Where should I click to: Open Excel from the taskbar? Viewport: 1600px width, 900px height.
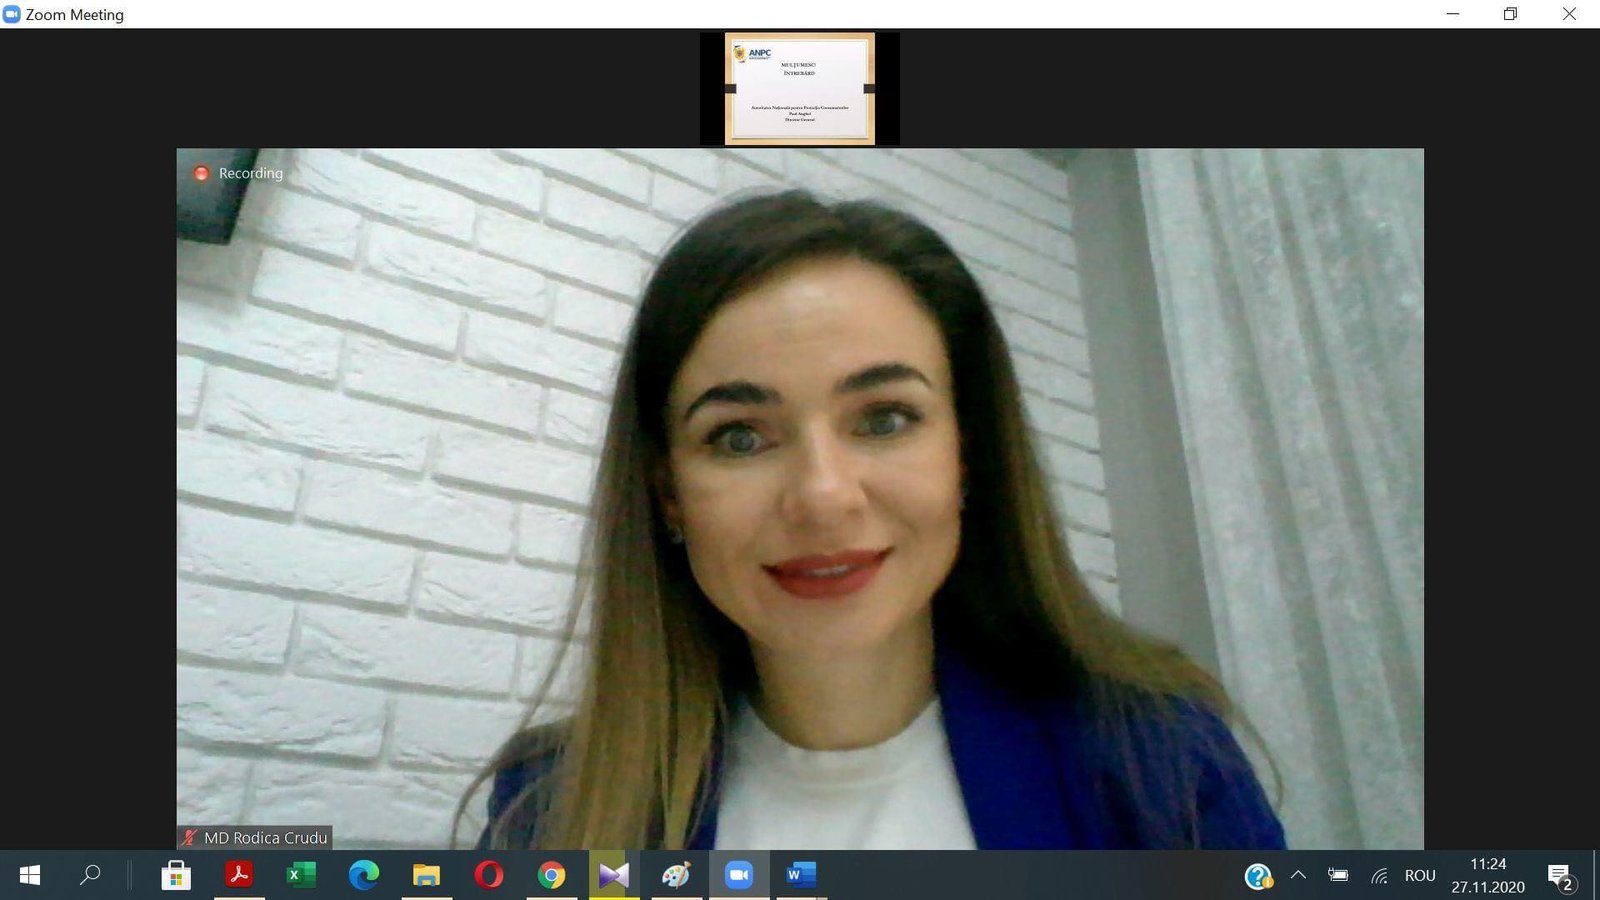click(x=301, y=875)
